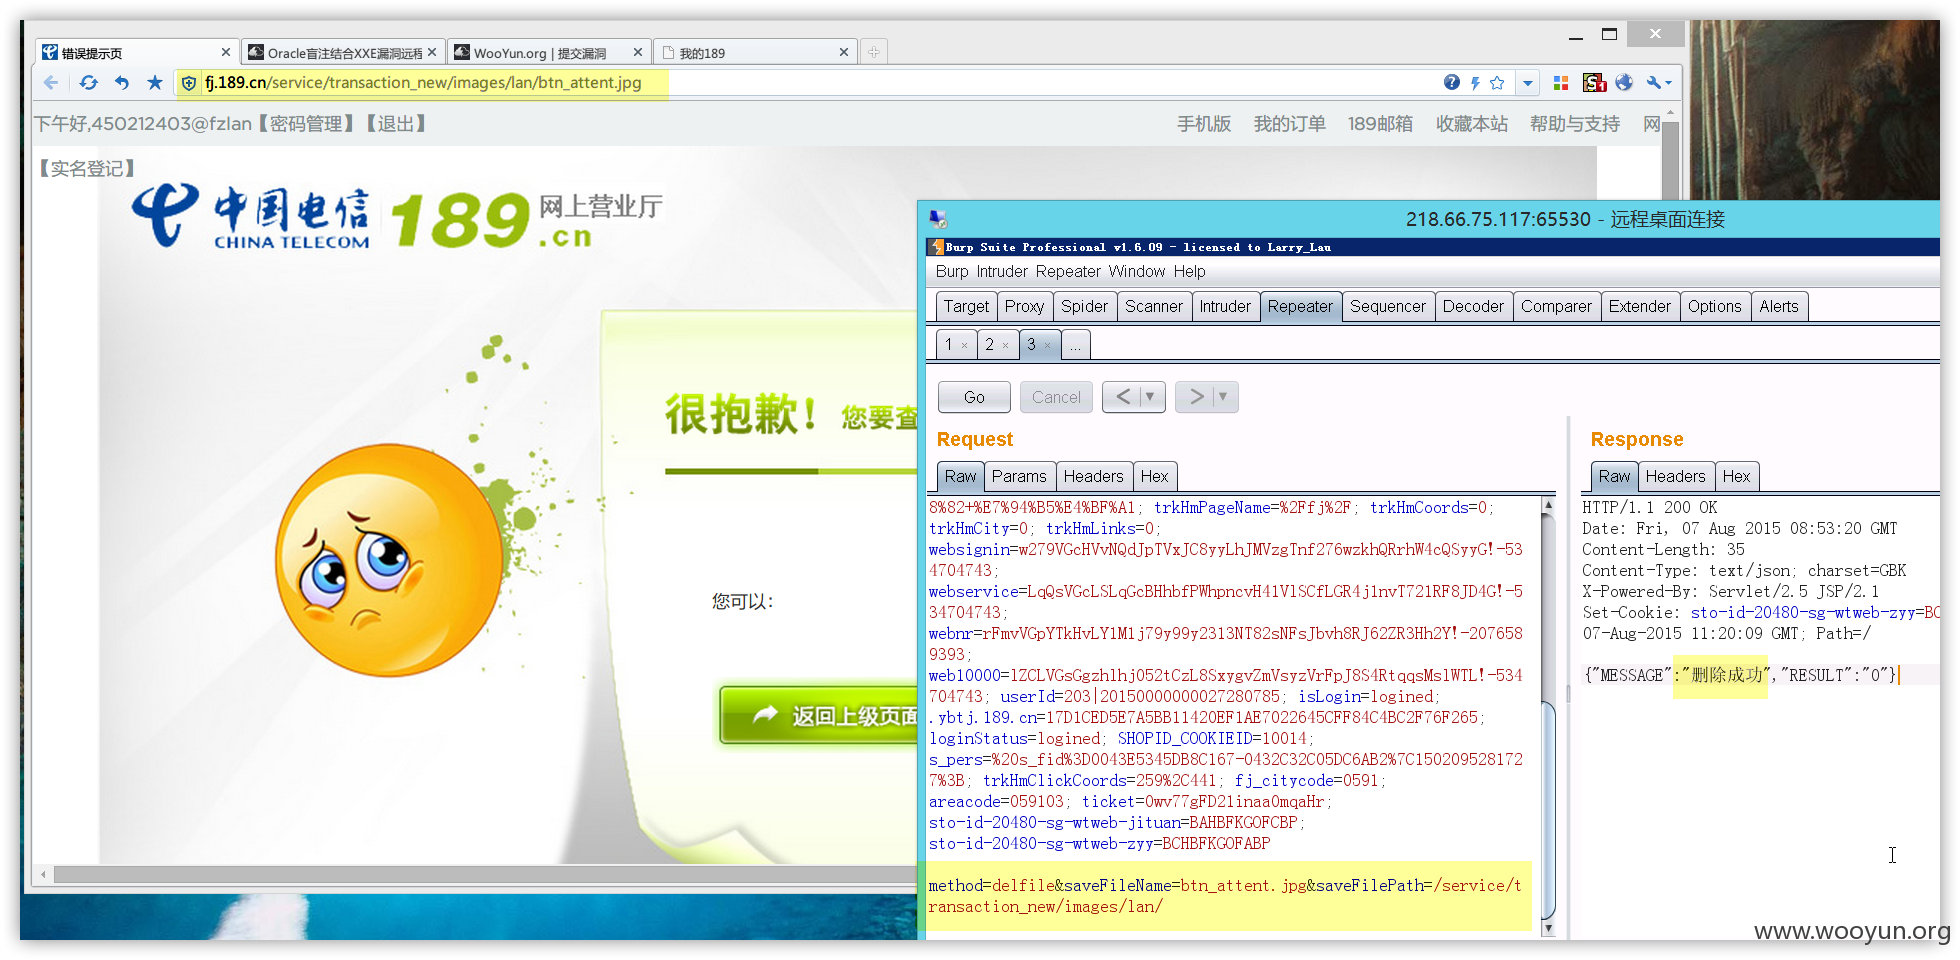Switch to the 我的189 browser tab
1960x960 pixels.
[x=755, y=52]
